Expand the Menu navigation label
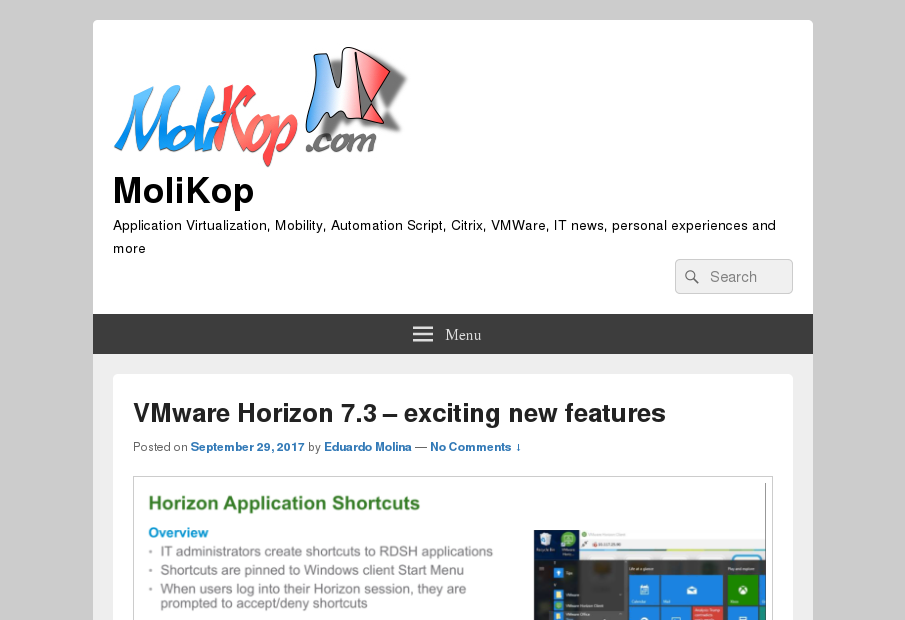 click(463, 335)
